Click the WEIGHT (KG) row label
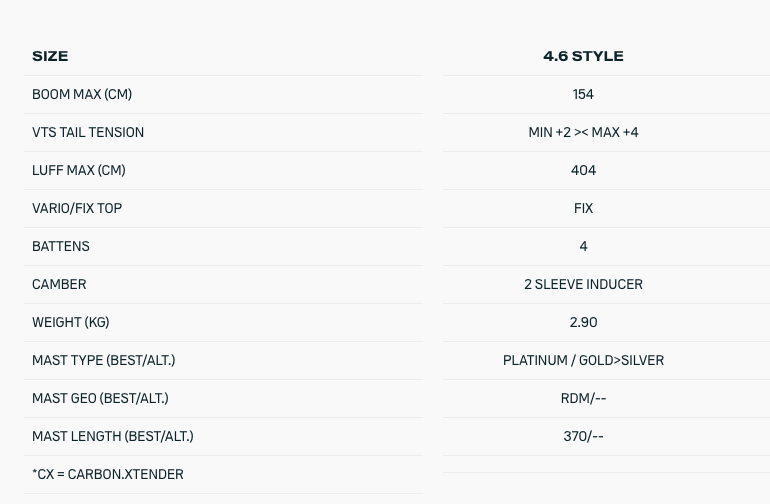This screenshot has height=504, width=770. point(71,322)
